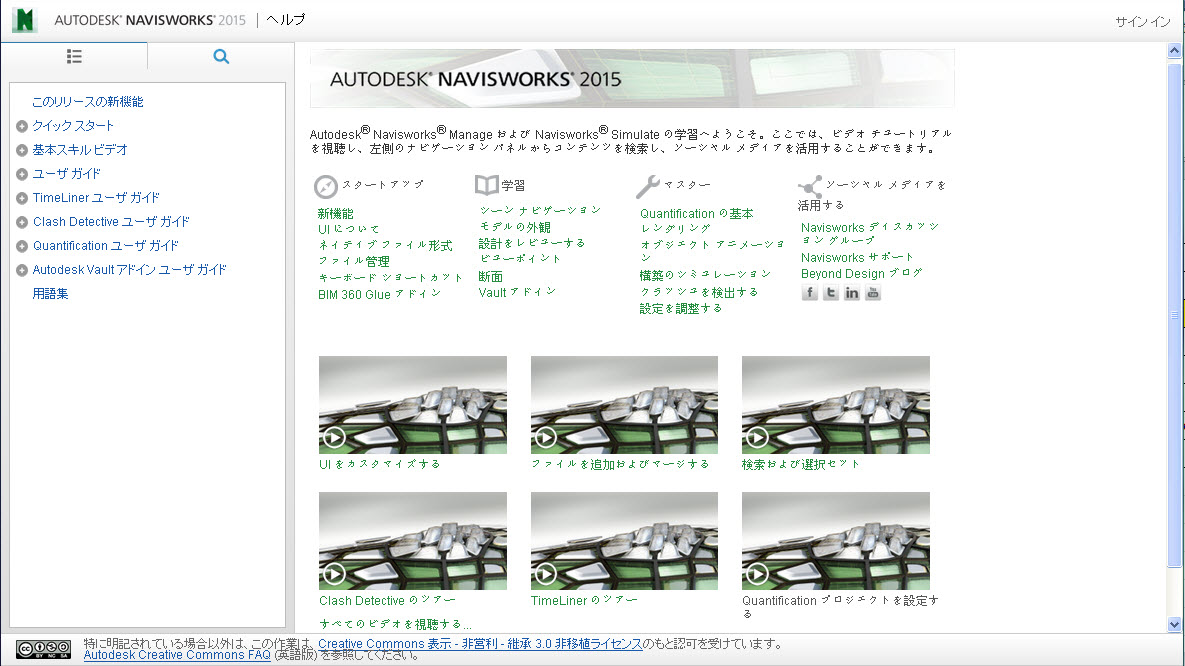
Task: Click the マスター wrench icon
Action: tap(648, 186)
